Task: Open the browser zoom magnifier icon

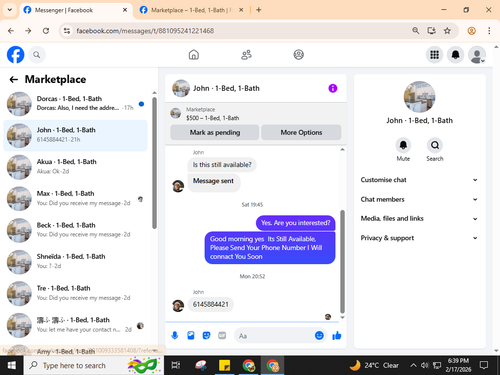Action: [x=415, y=31]
